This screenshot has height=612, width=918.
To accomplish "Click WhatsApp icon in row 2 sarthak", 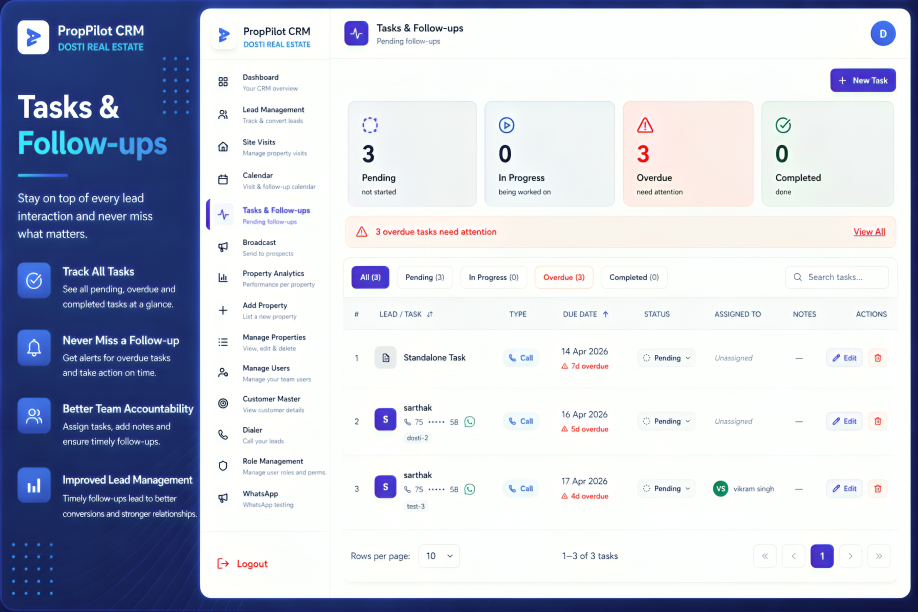I will pyautogui.click(x=470, y=422).
